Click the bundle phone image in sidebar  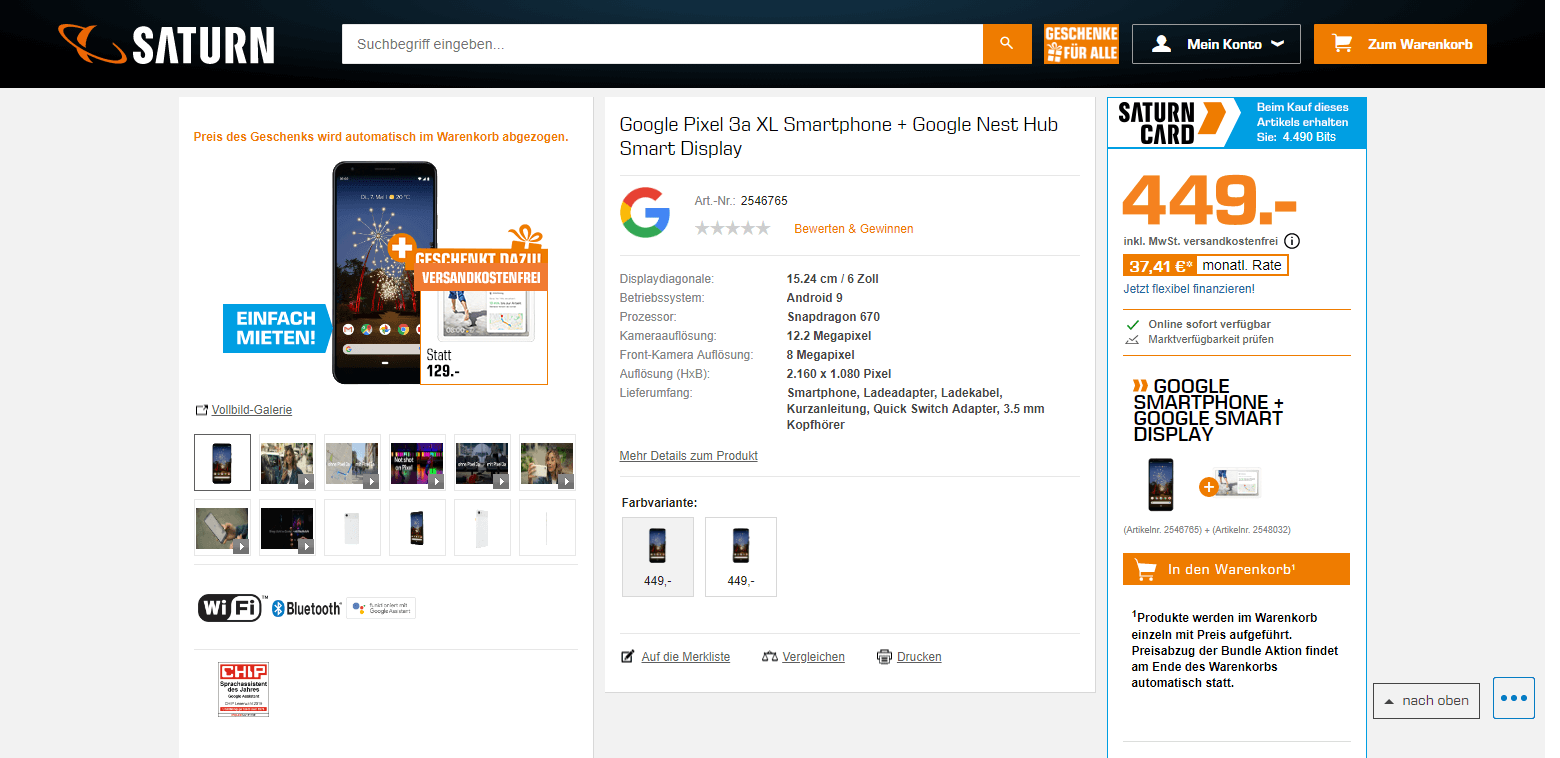1161,484
